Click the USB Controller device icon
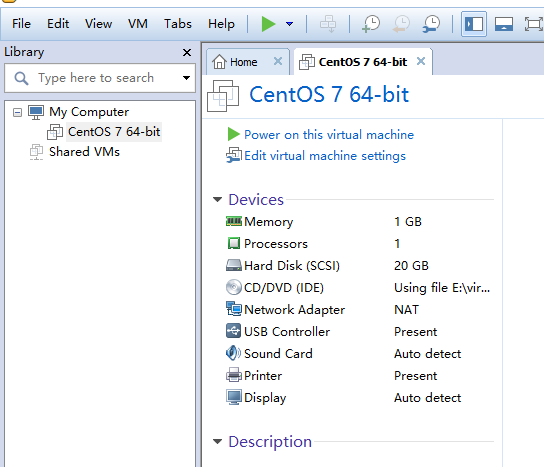Image resolution: width=544 pixels, height=467 pixels. point(233,331)
